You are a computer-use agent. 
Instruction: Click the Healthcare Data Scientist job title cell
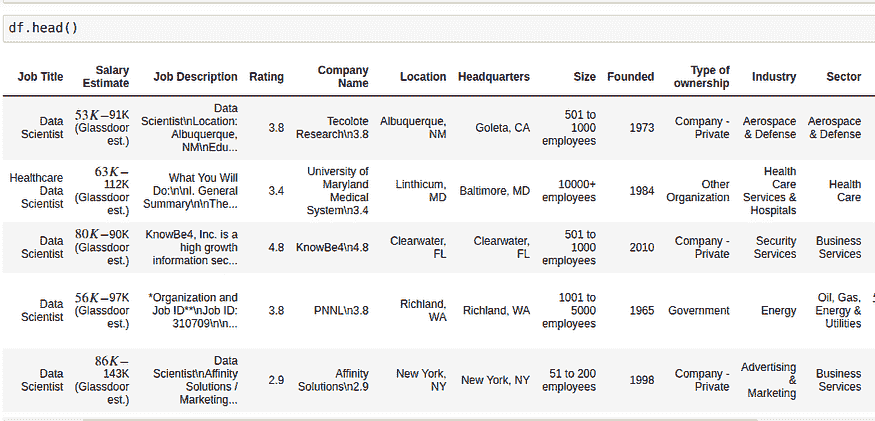[x=36, y=190]
